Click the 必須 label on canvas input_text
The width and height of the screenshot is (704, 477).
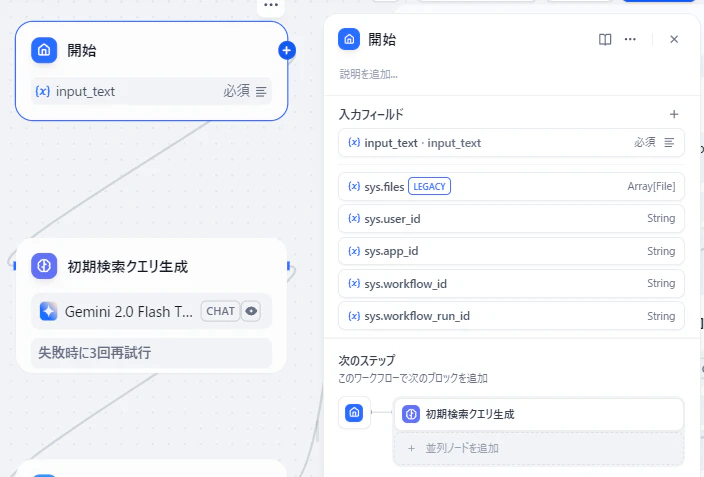pyautogui.click(x=237, y=91)
